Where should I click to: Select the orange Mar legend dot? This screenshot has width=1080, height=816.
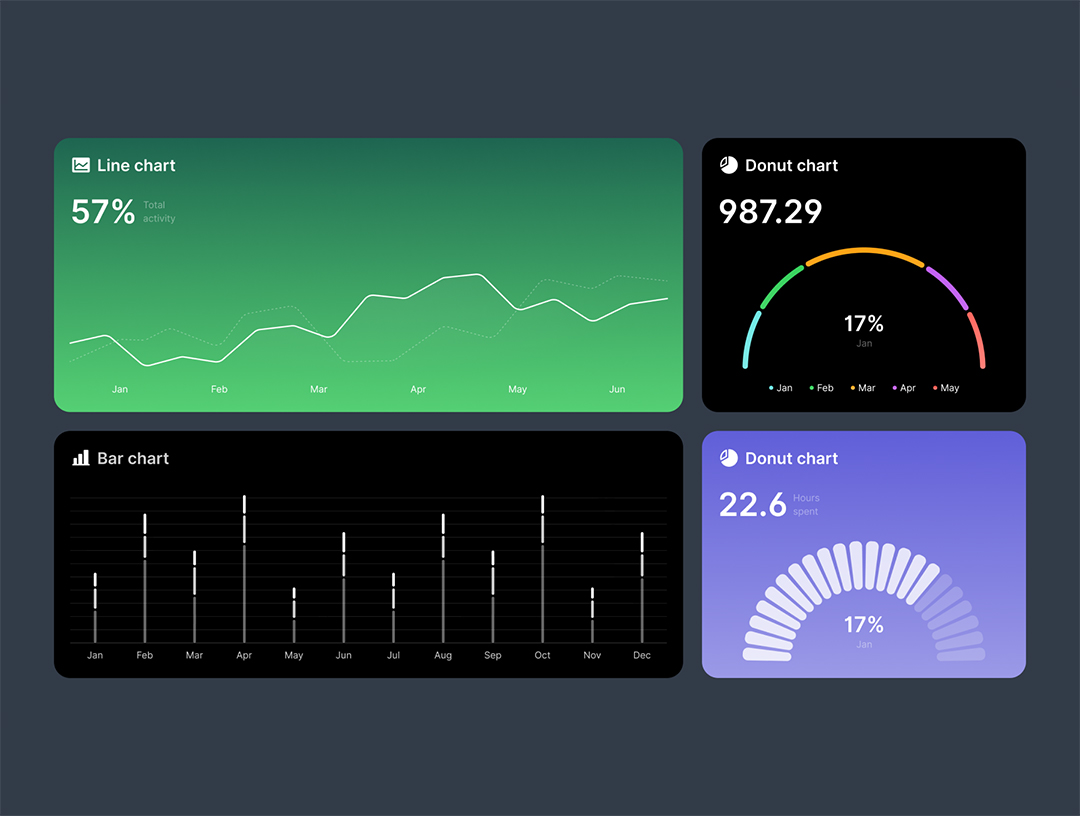click(x=853, y=388)
